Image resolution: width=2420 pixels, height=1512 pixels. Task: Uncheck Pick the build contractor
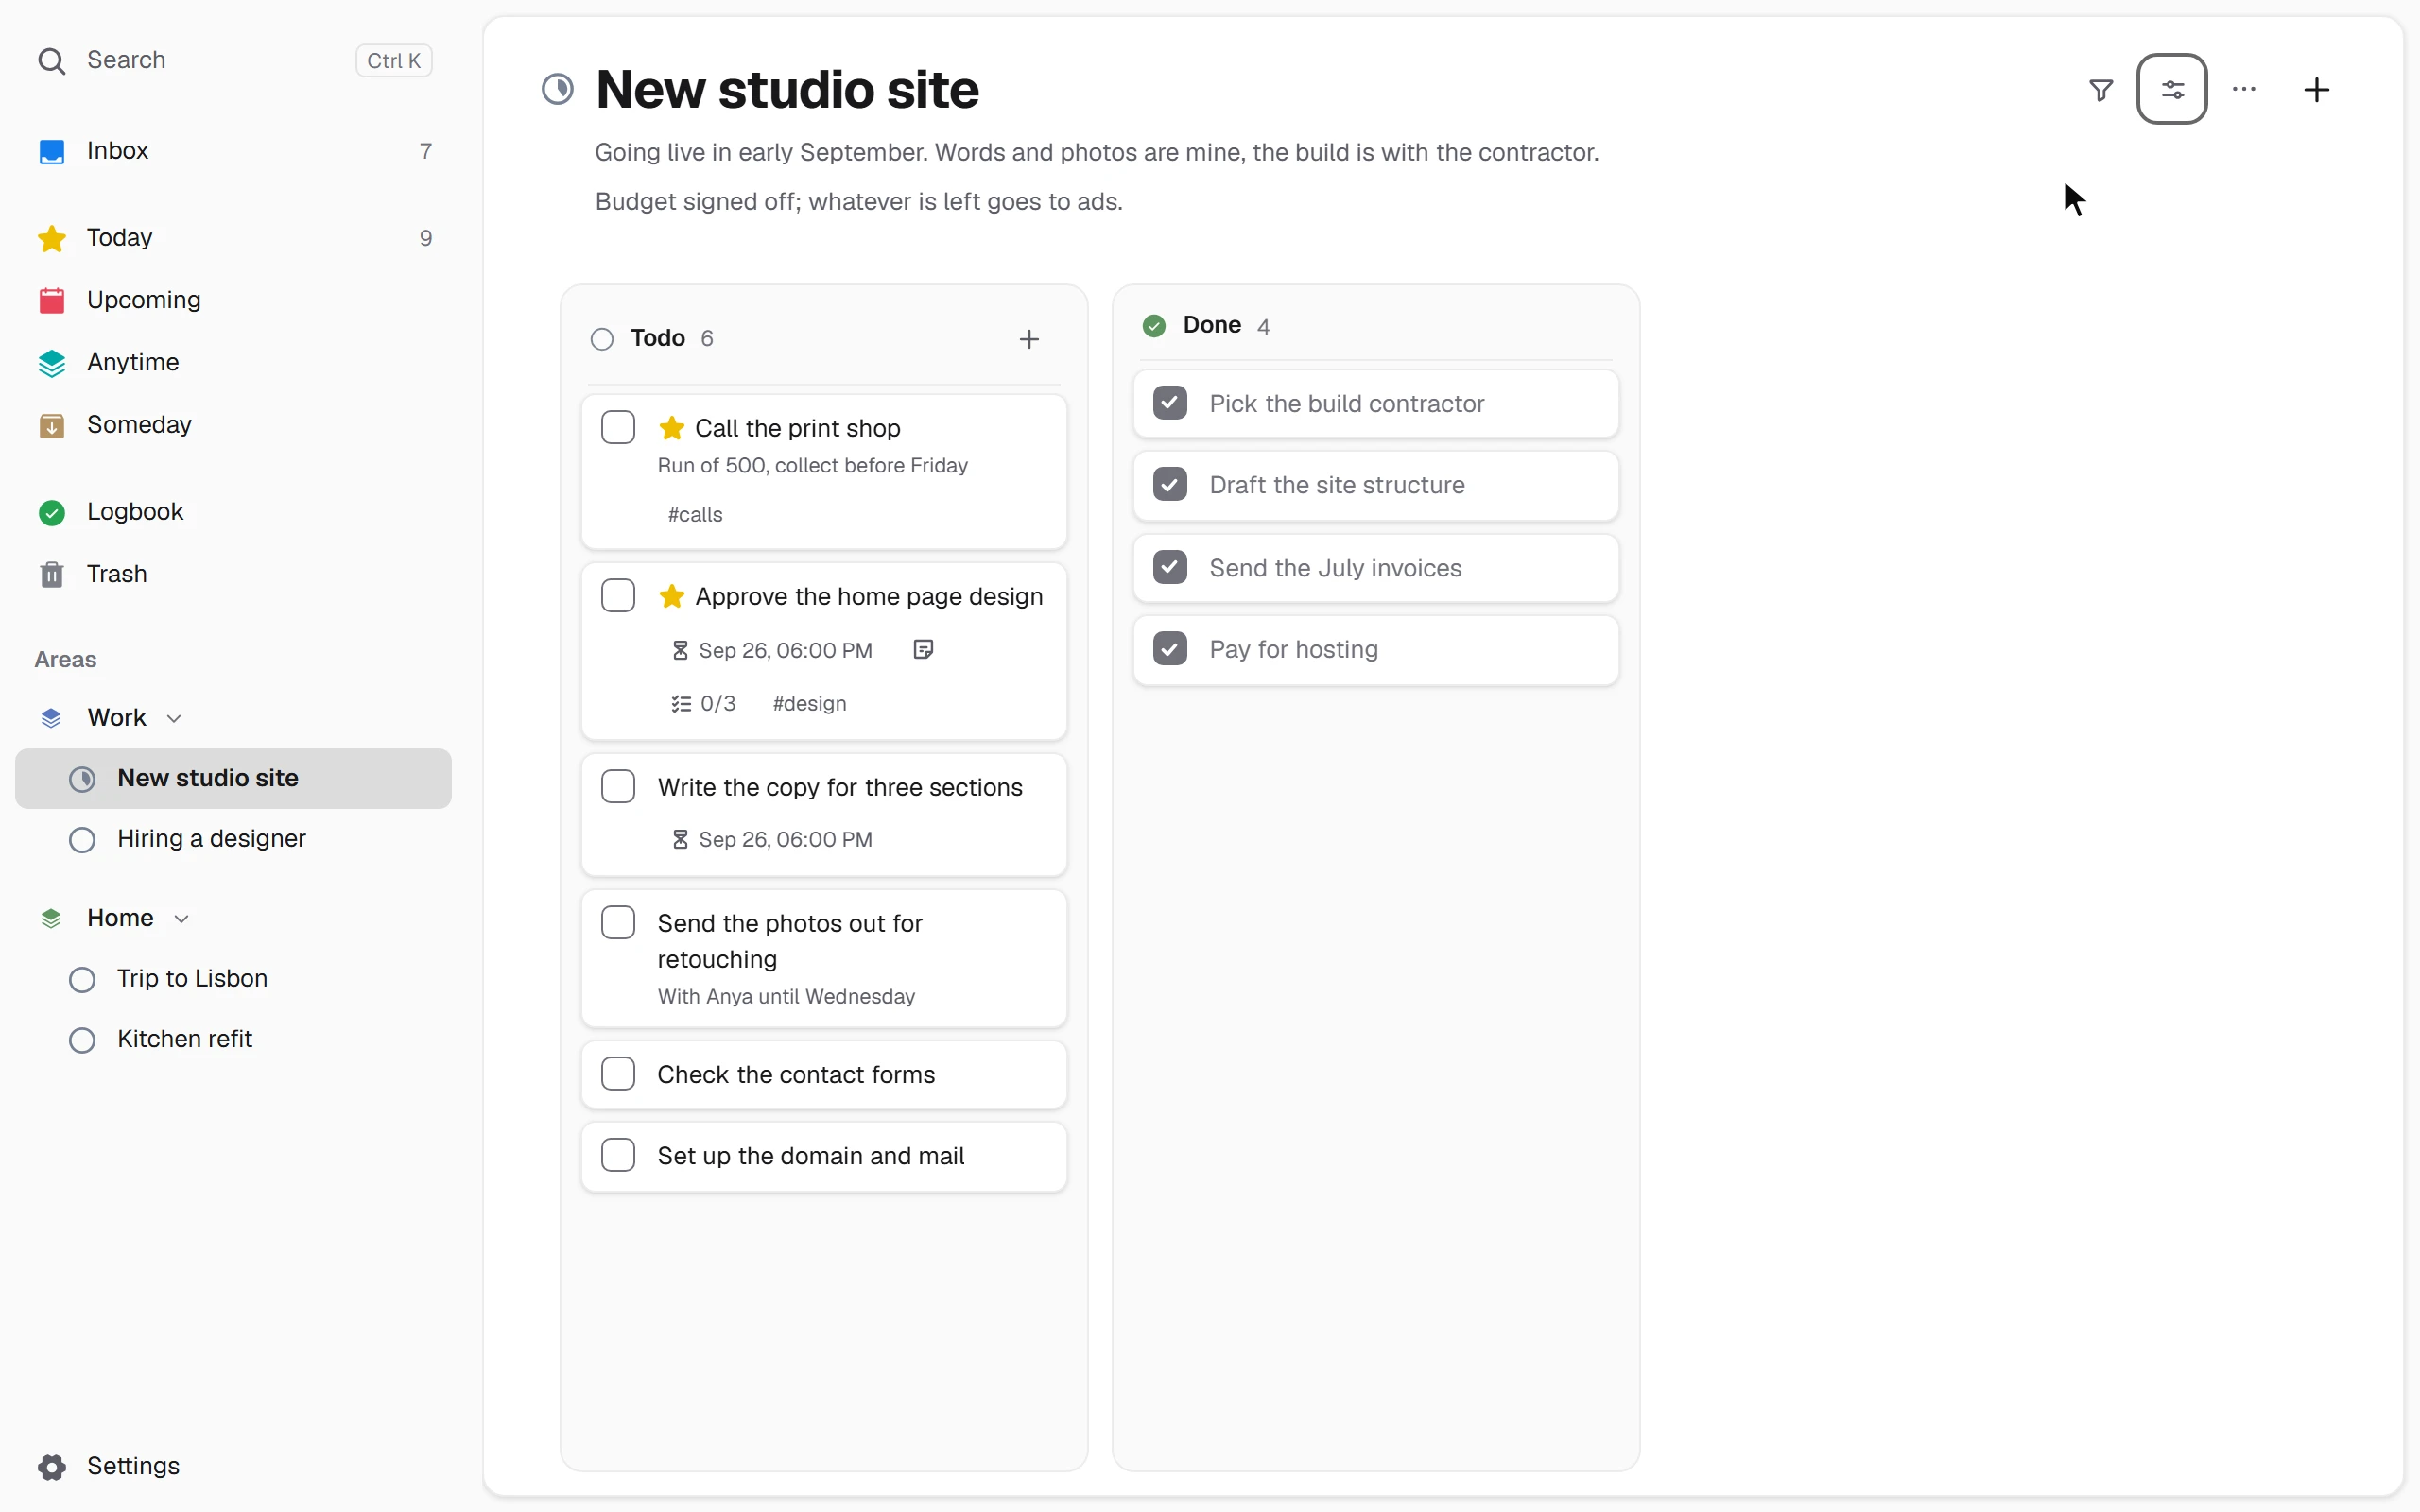pyautogui.click(x=1170, y=403)
